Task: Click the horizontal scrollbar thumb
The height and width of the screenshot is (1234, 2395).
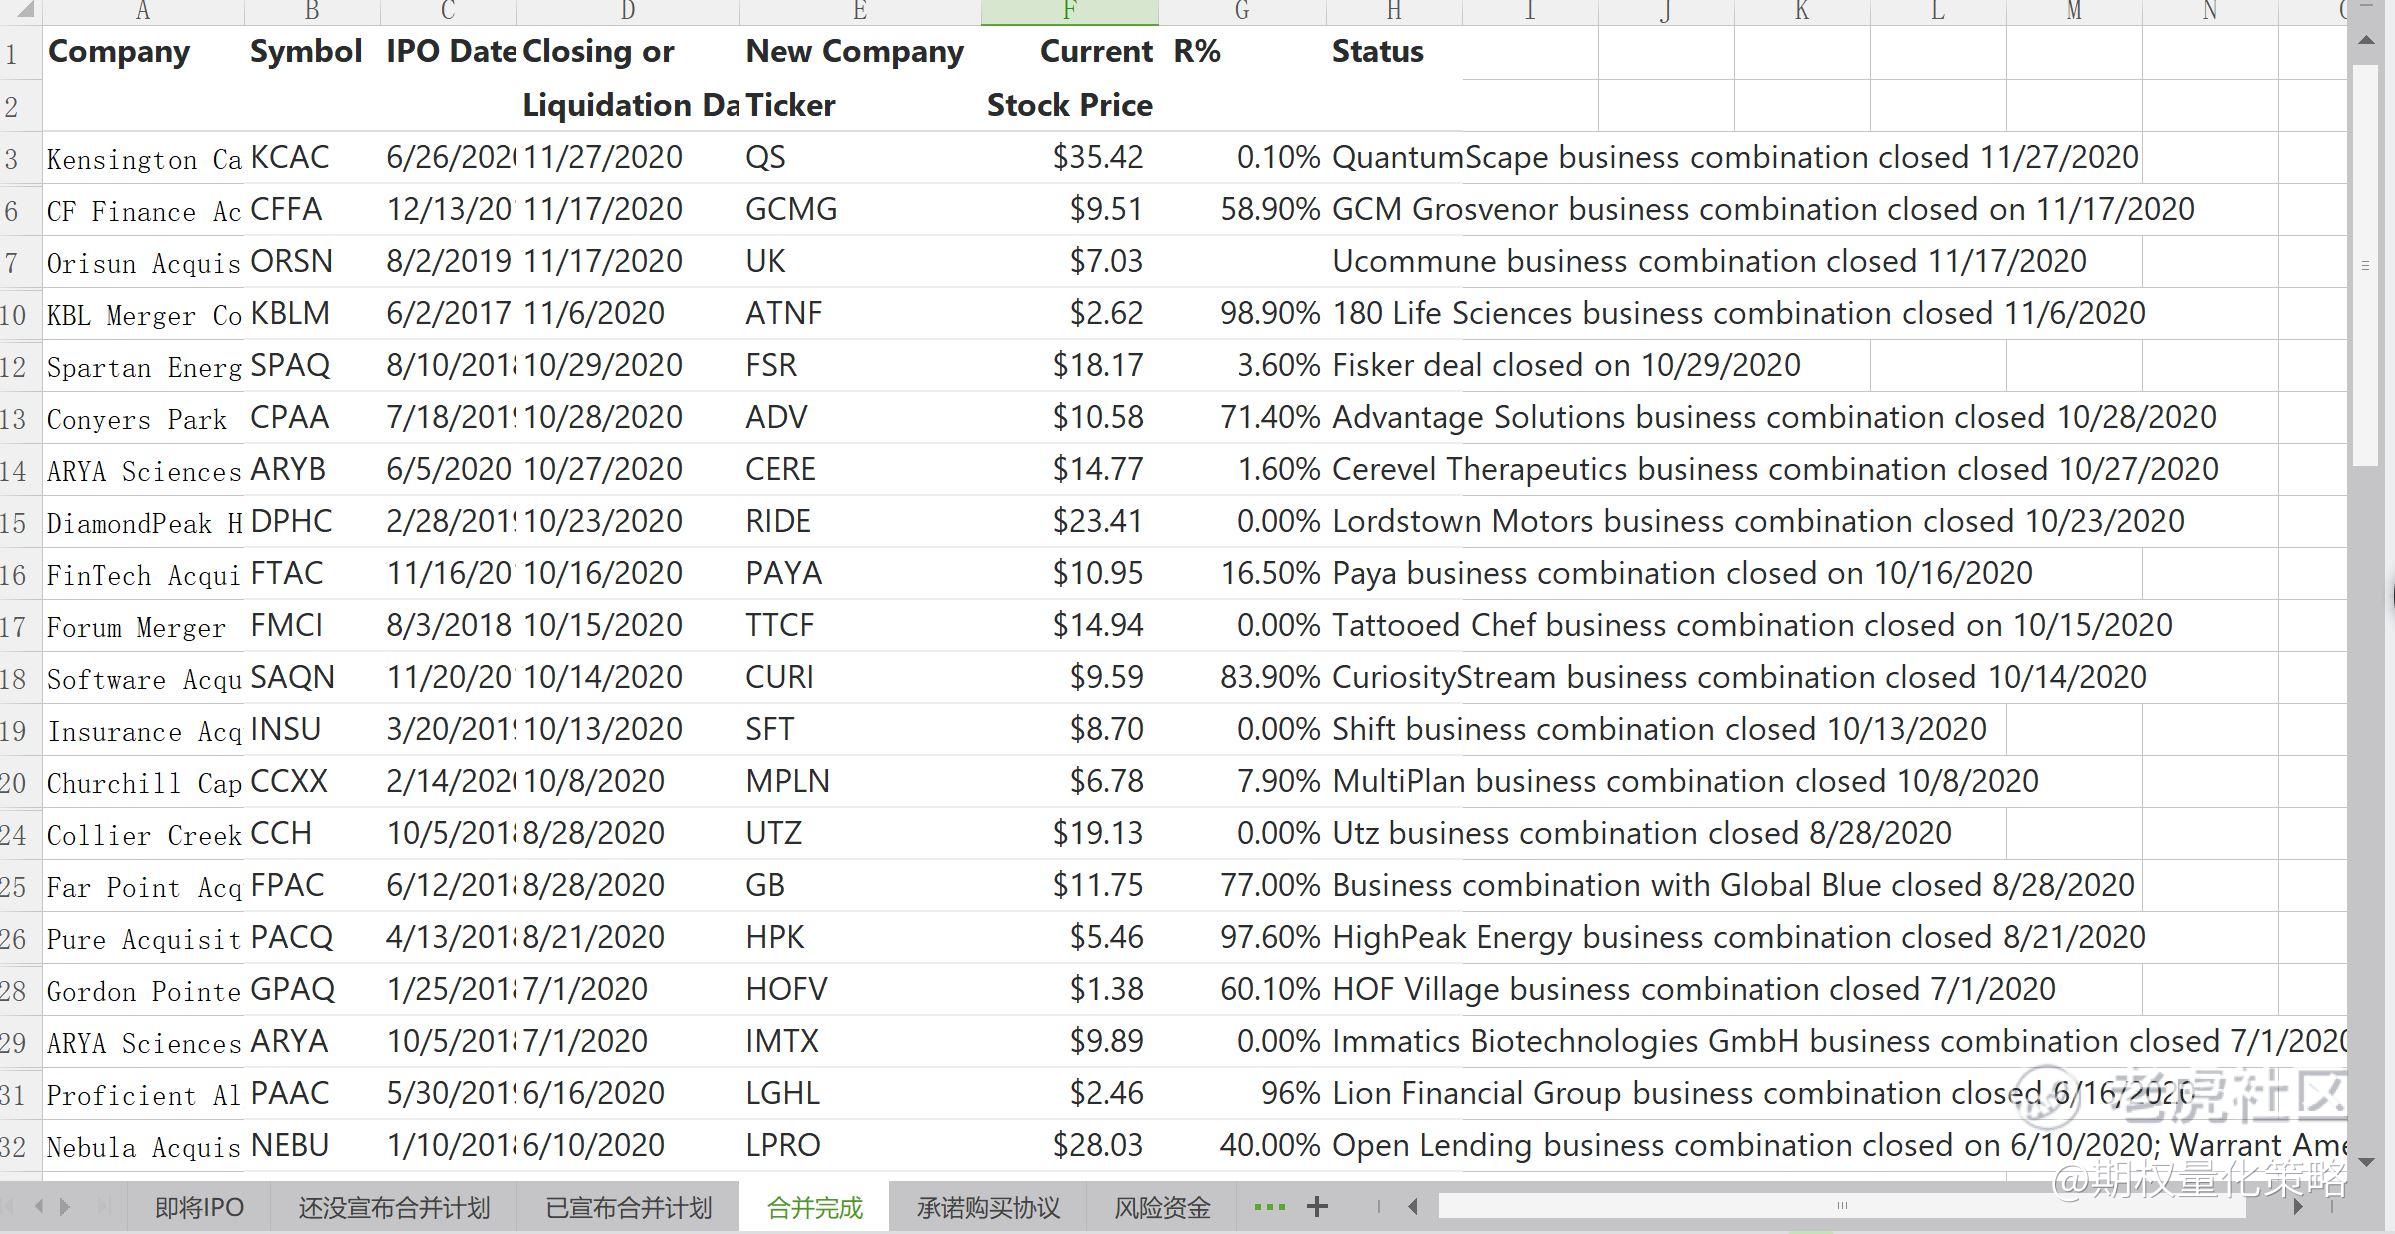Action: 1841,1206
